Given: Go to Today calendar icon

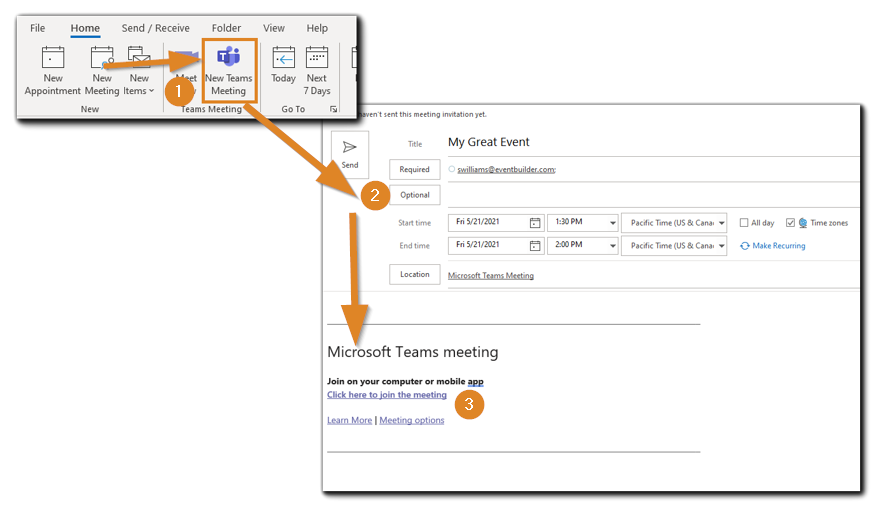Looking at the screenshot, I should click(x=284, y=58).
